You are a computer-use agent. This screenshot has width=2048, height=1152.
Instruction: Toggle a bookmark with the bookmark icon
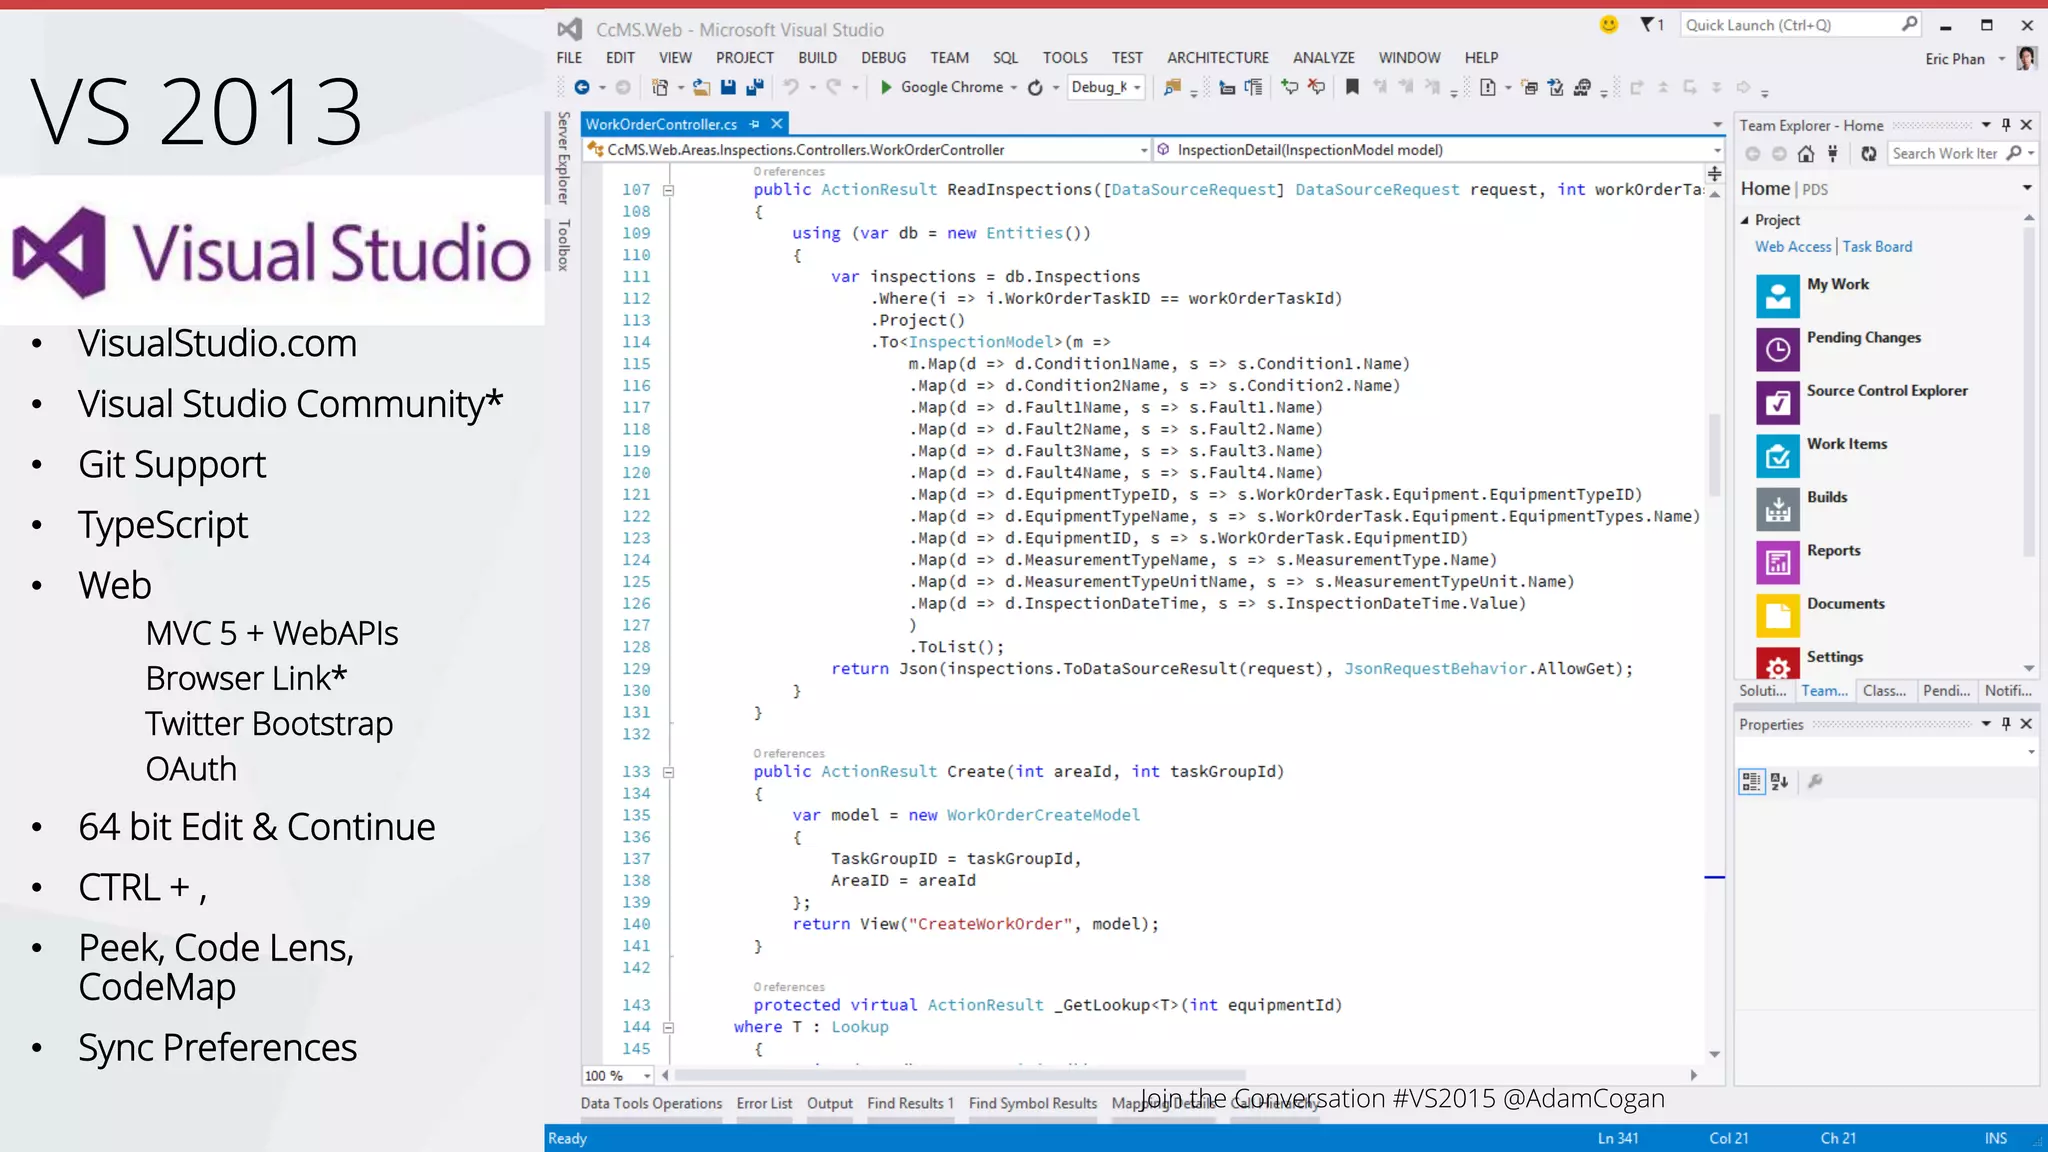click(x=1352, y=87)
